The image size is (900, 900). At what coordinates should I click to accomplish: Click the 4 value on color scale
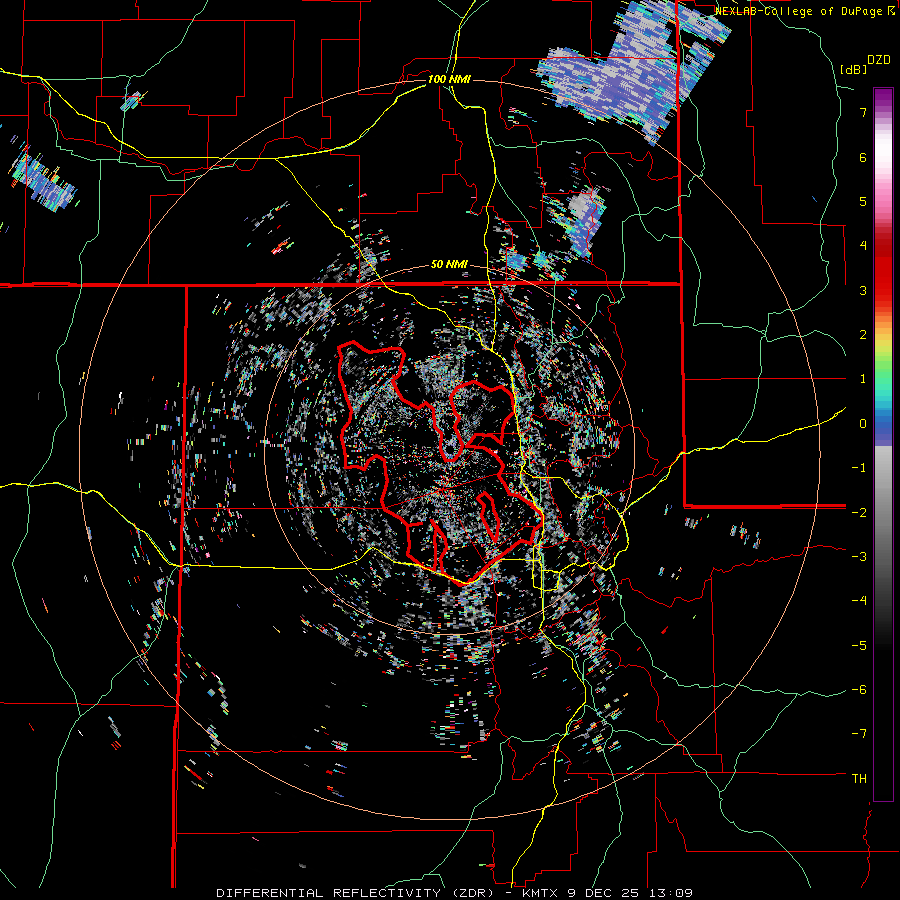click(x=863, y=246)
